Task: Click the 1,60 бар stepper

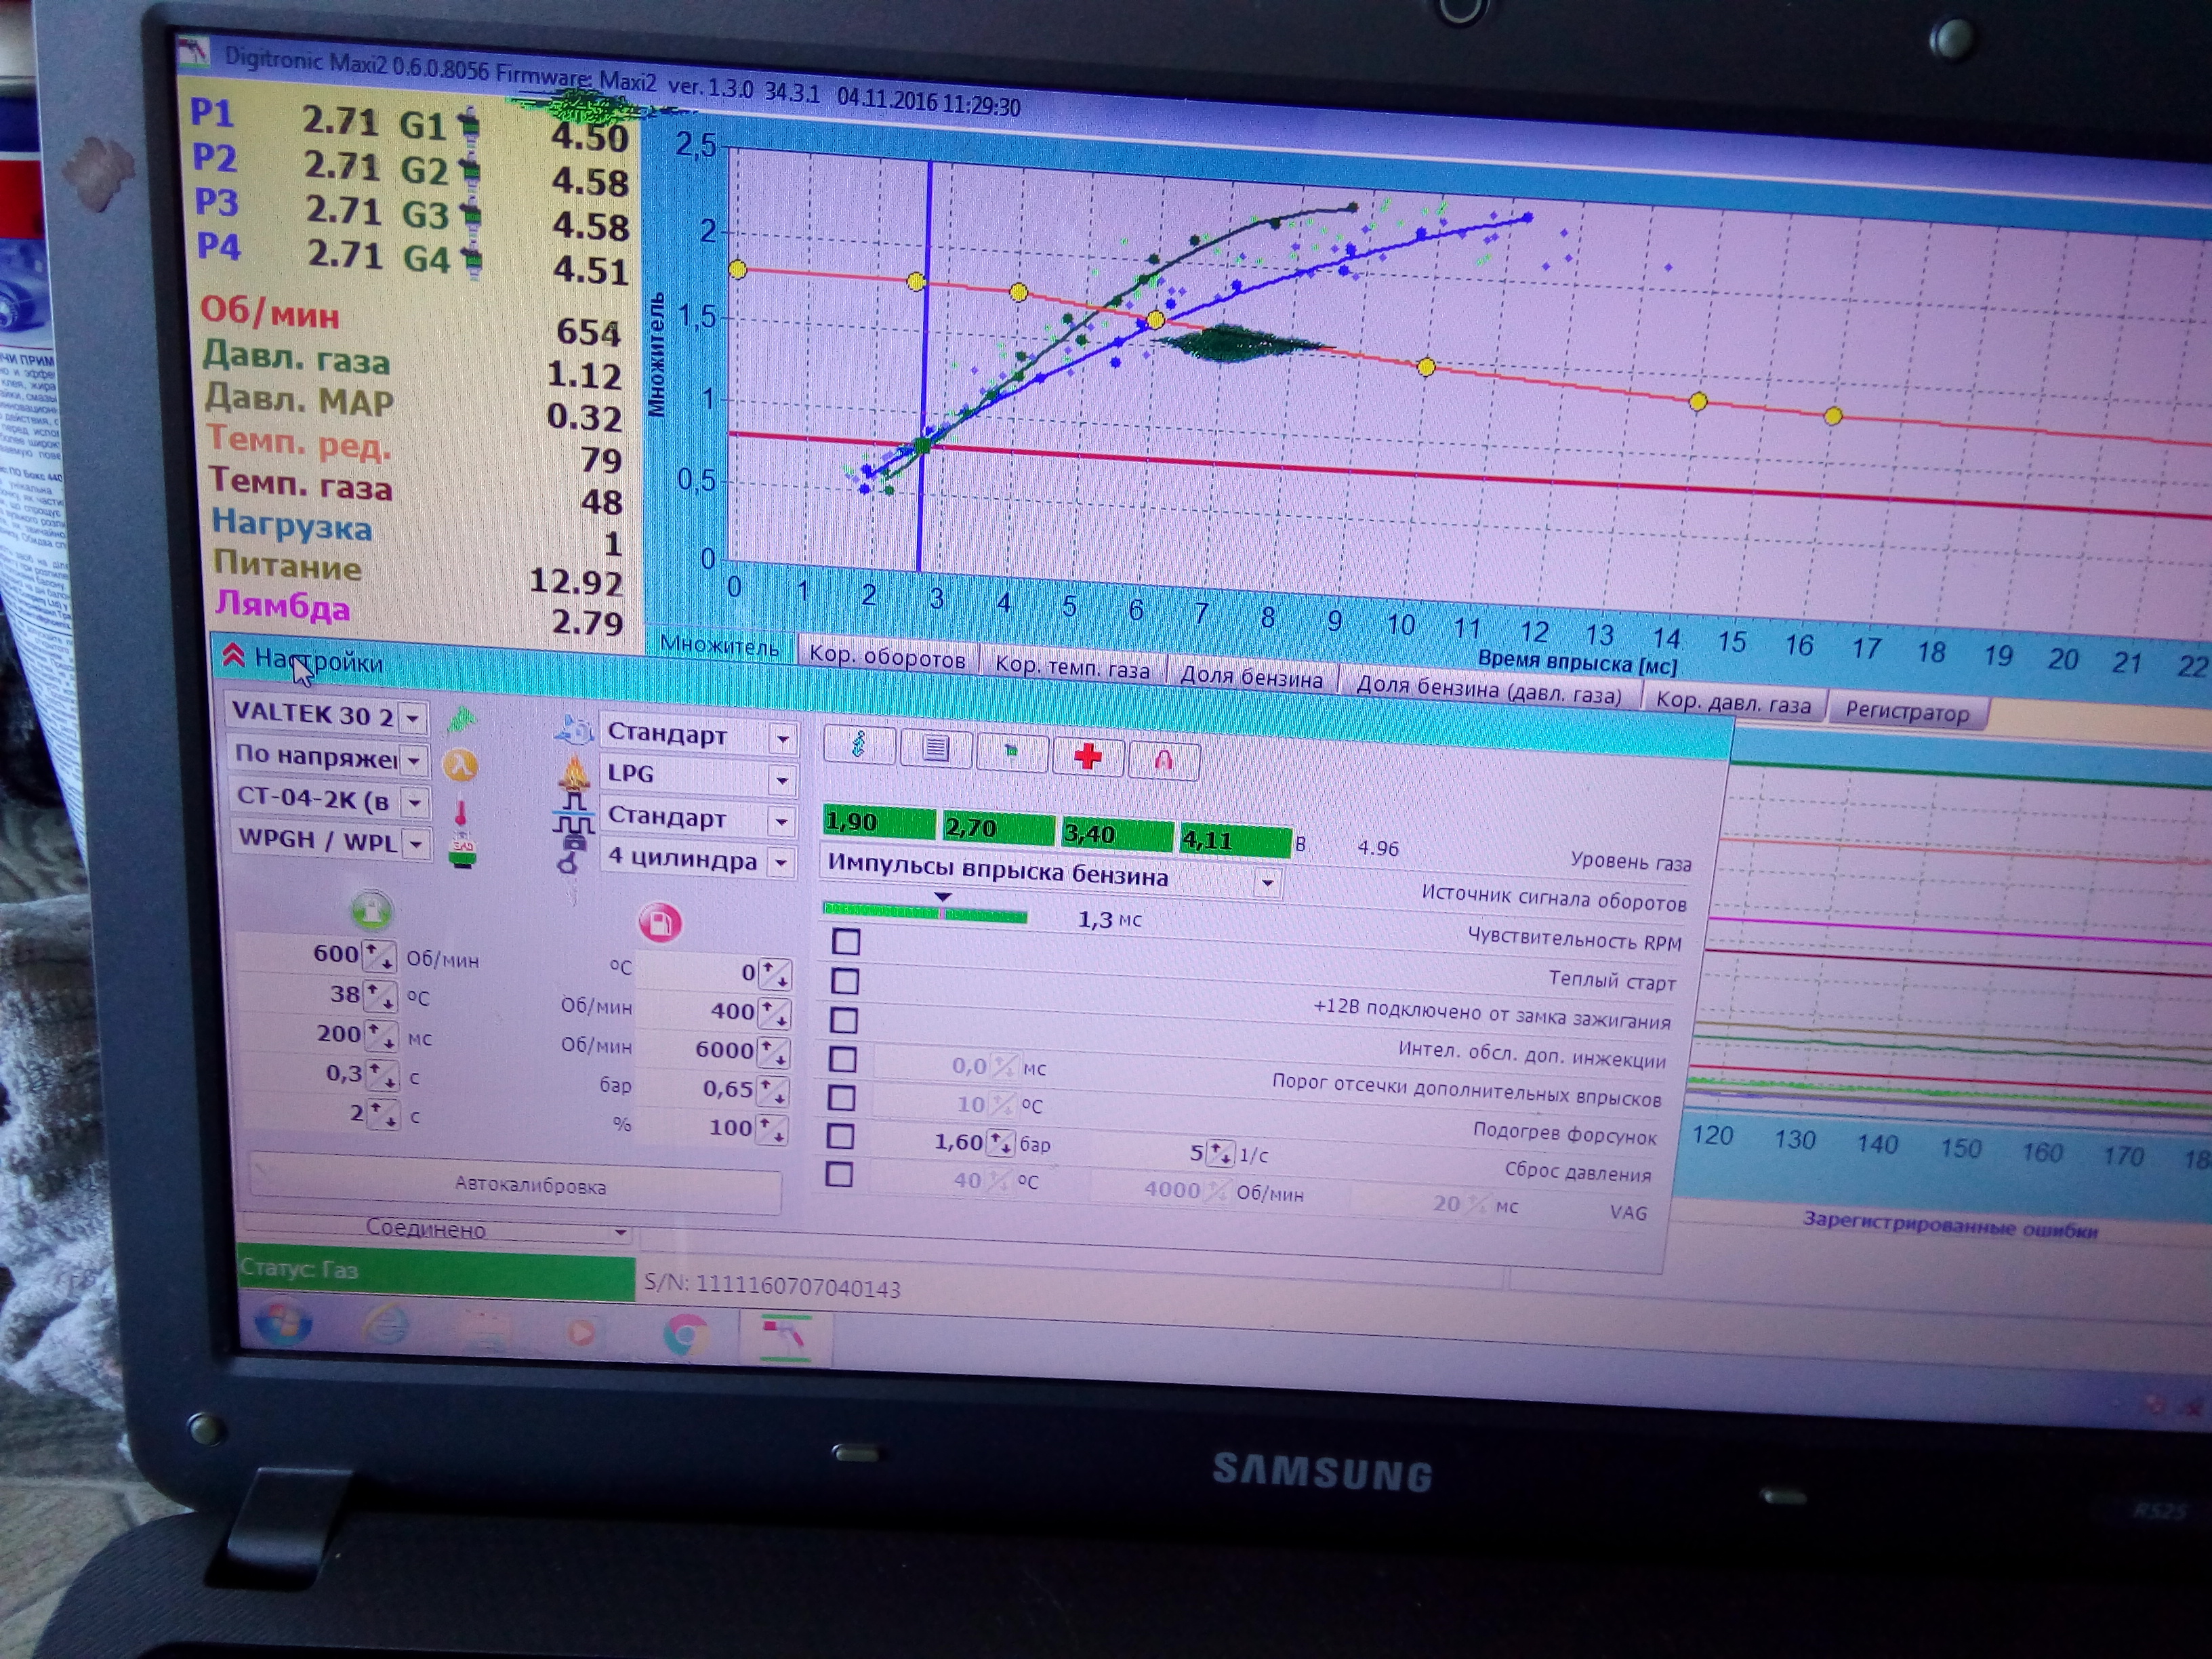Action: [1001, 1144]
